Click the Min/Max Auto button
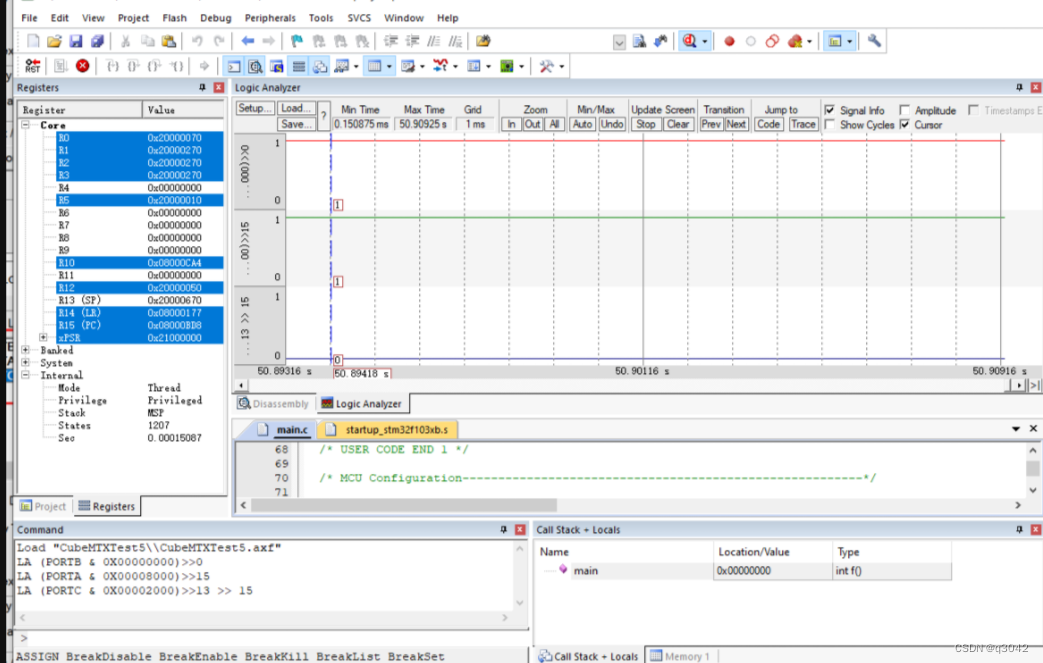The width and height of the screenshot is (1043, 663). click(583, 124)
